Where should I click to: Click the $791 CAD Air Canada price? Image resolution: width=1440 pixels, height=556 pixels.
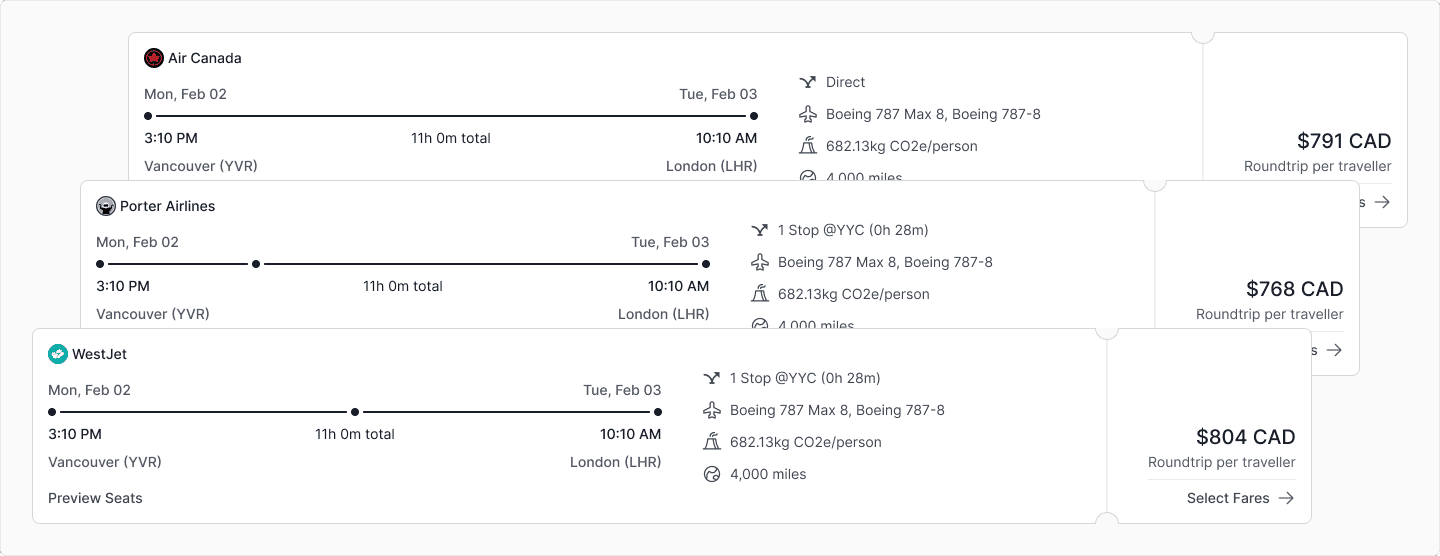[1343, 141]
